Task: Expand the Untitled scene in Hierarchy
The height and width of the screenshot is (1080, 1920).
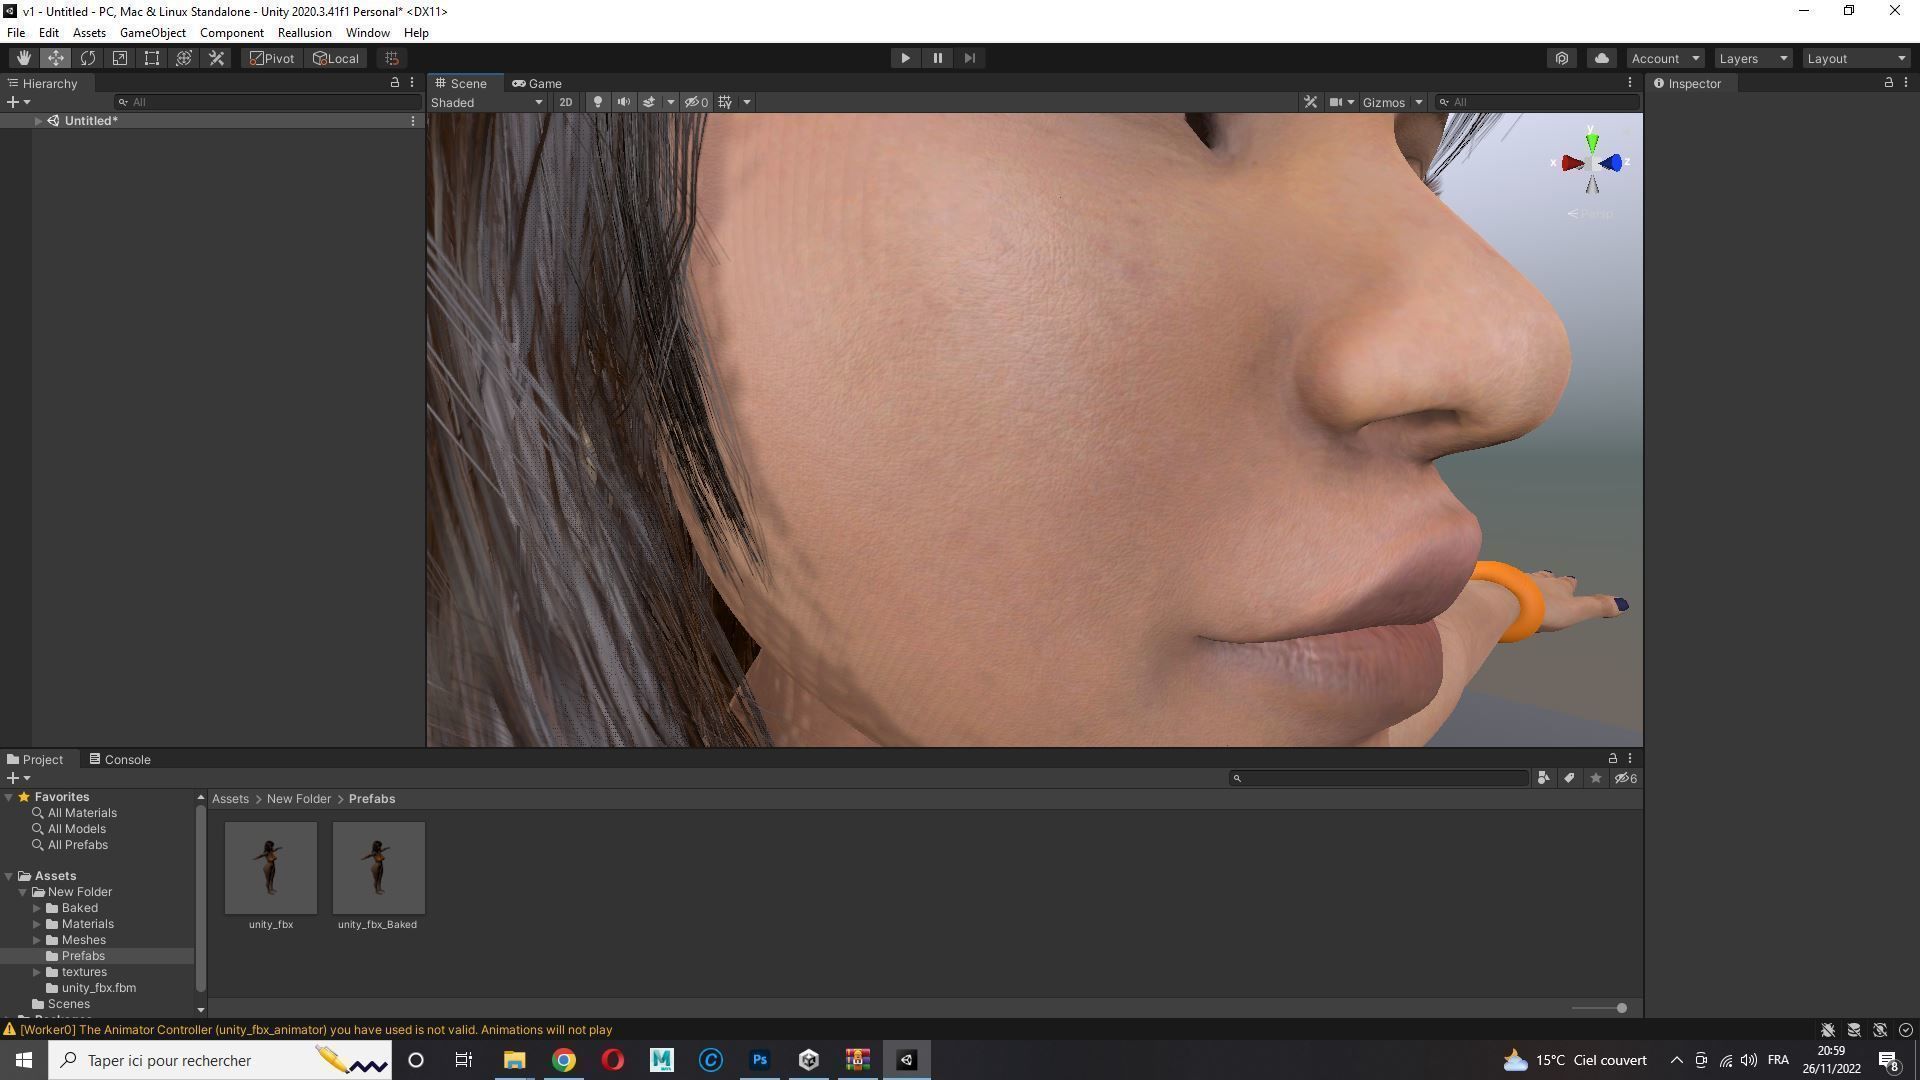Action: coord(38,121)
